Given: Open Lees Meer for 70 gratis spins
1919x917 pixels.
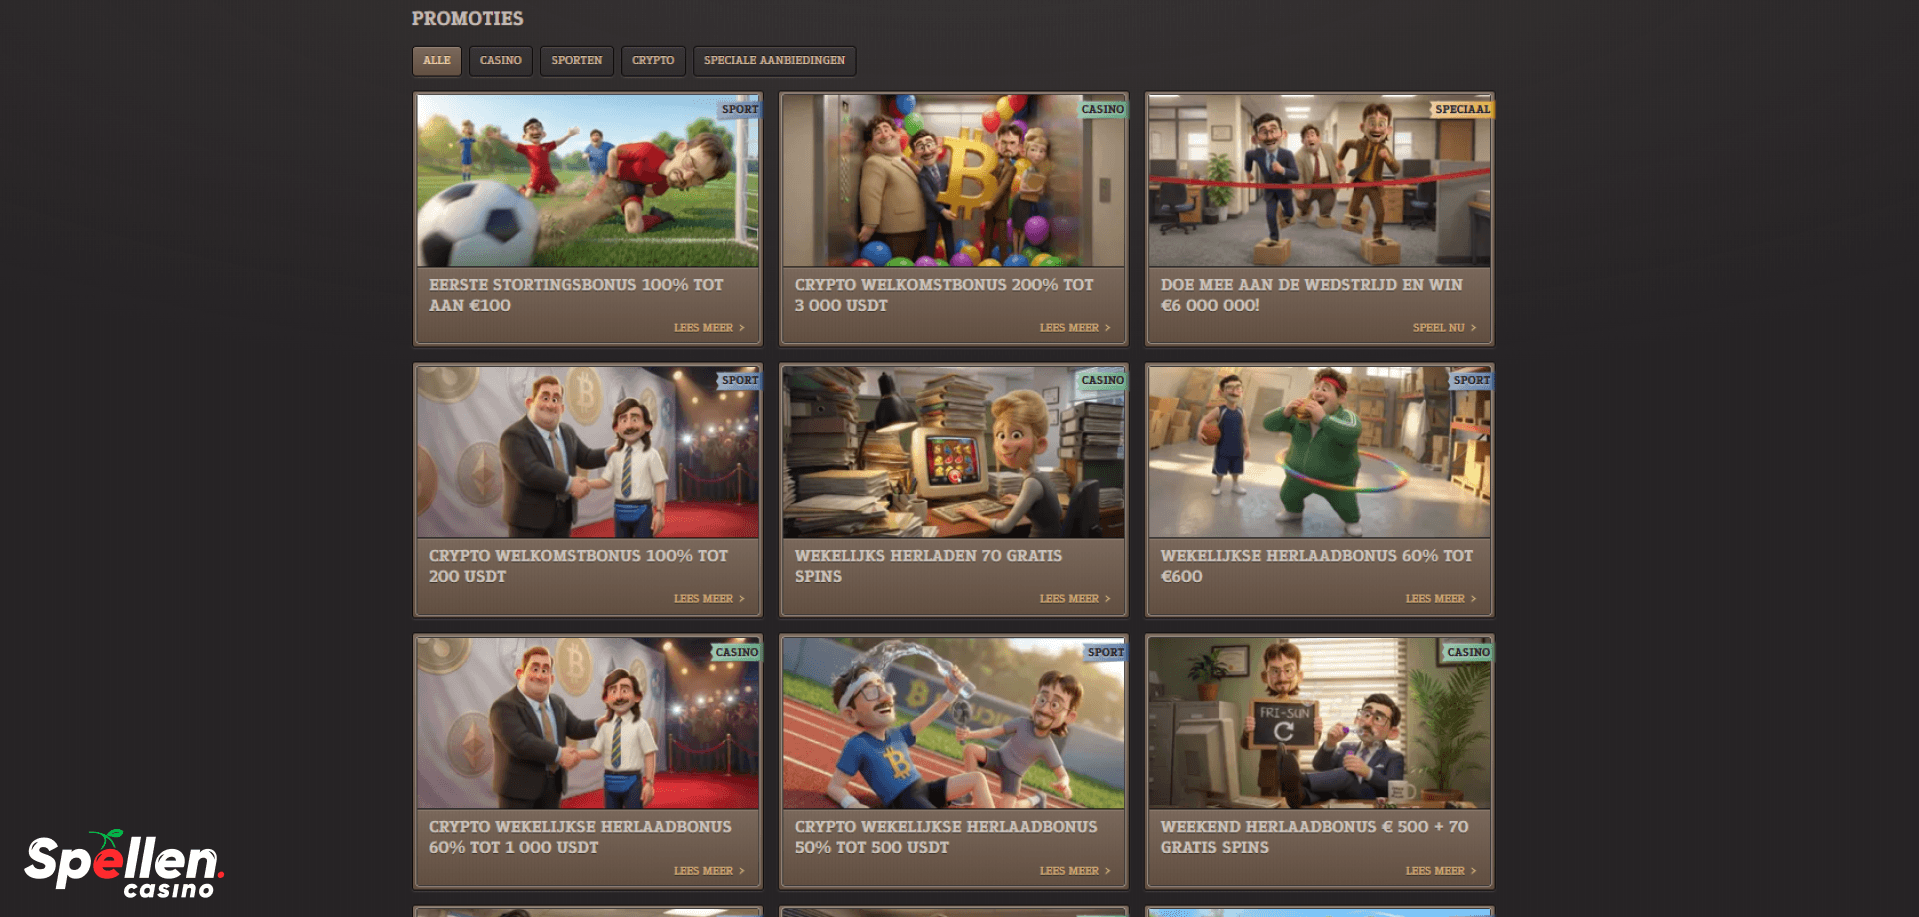Looking at the screenshot, I should (1074, 599).
